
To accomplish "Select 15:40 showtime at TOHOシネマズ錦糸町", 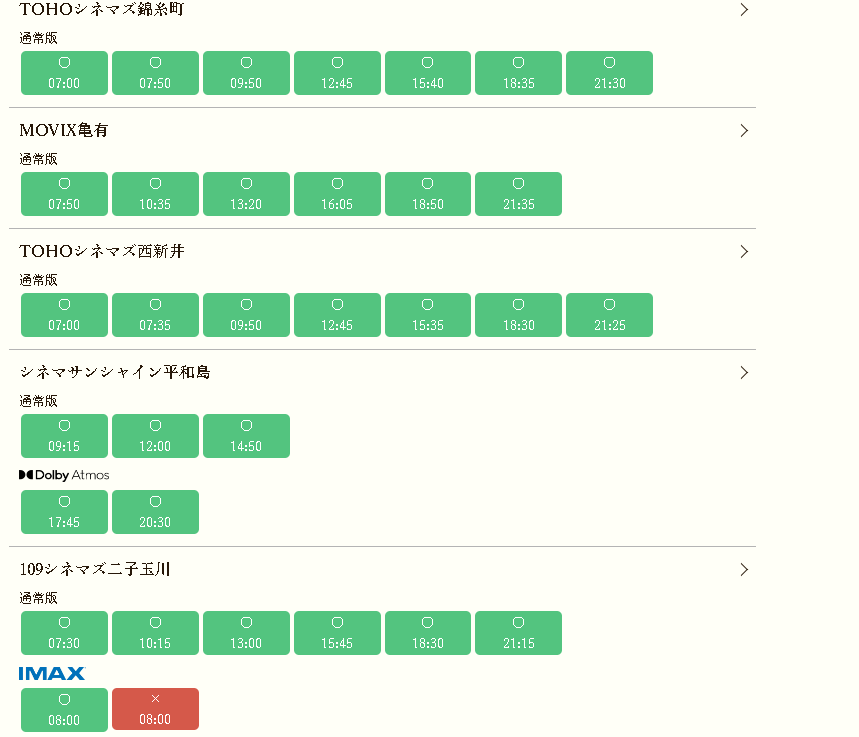I will [x=428, y=73].
